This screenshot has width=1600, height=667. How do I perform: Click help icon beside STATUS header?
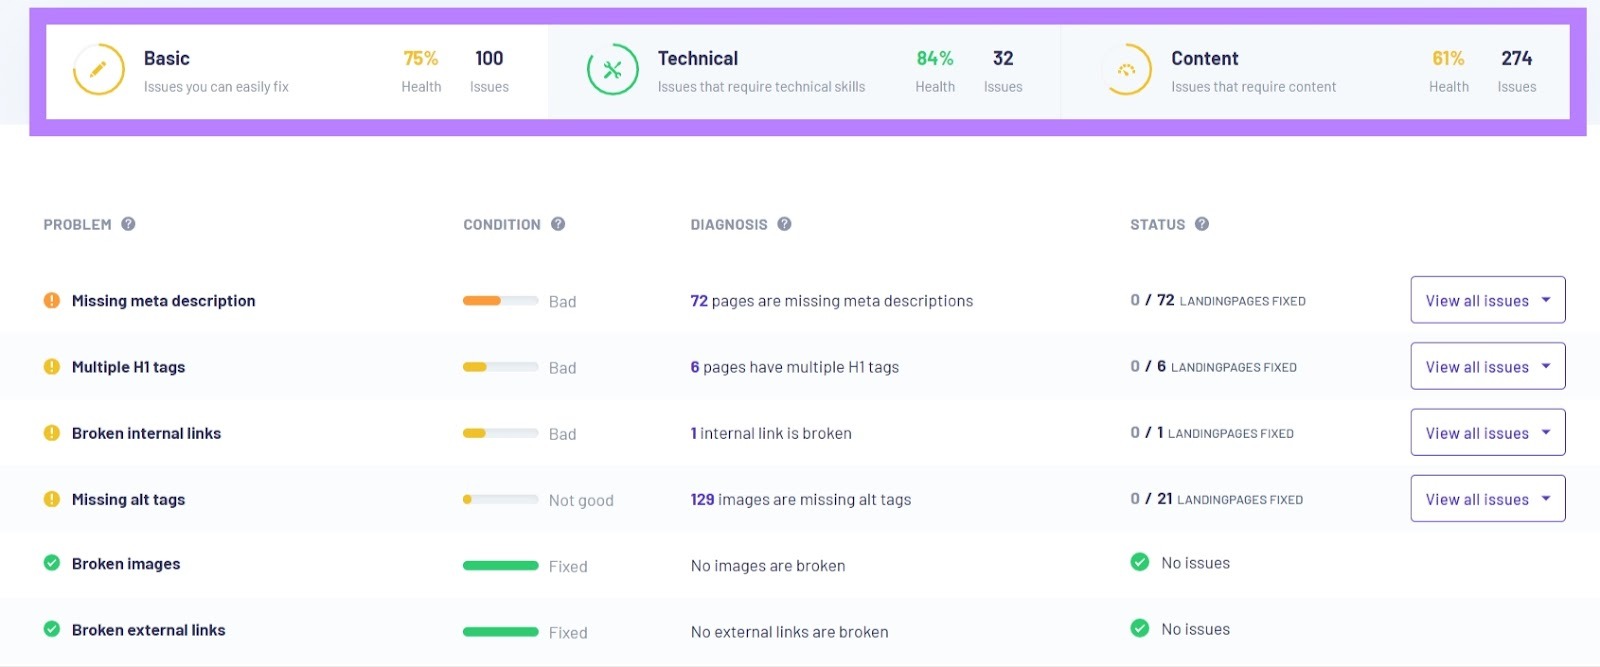1202,224
